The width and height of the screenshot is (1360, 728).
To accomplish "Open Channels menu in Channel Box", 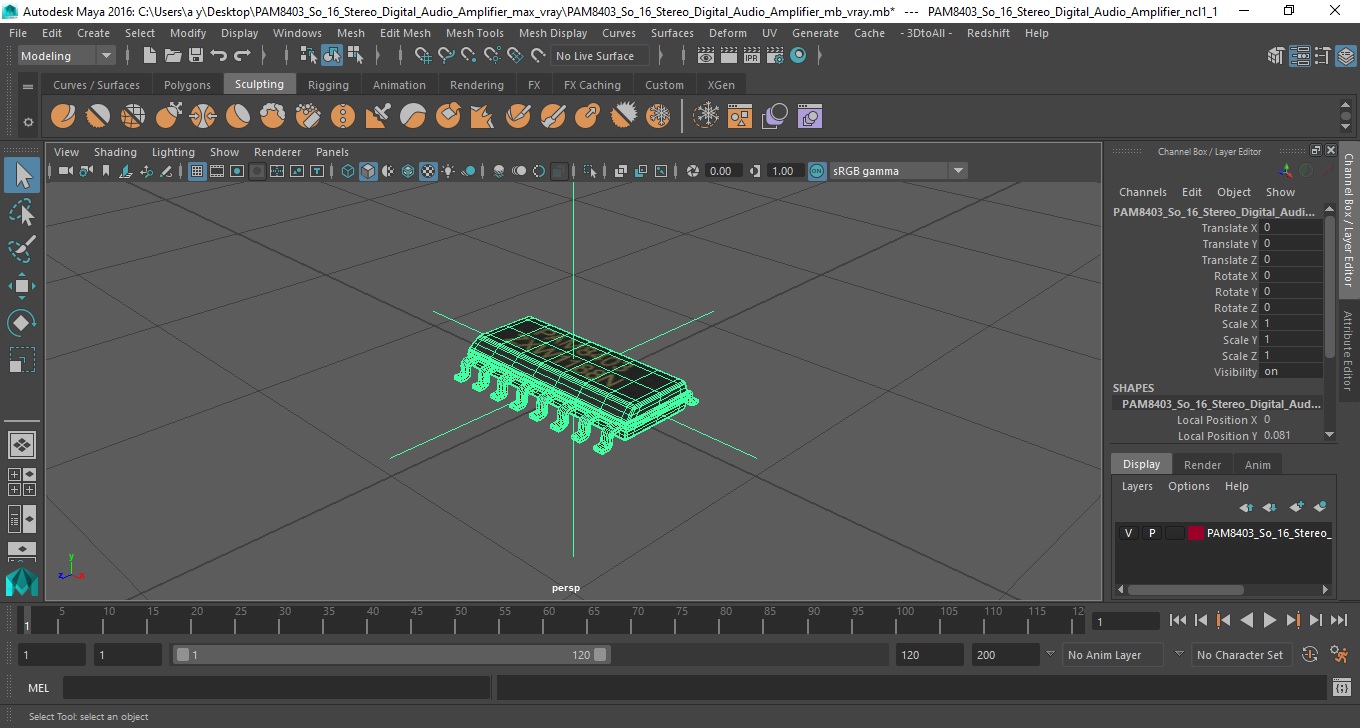I will pyautogui.click(x=1142, y=192).
